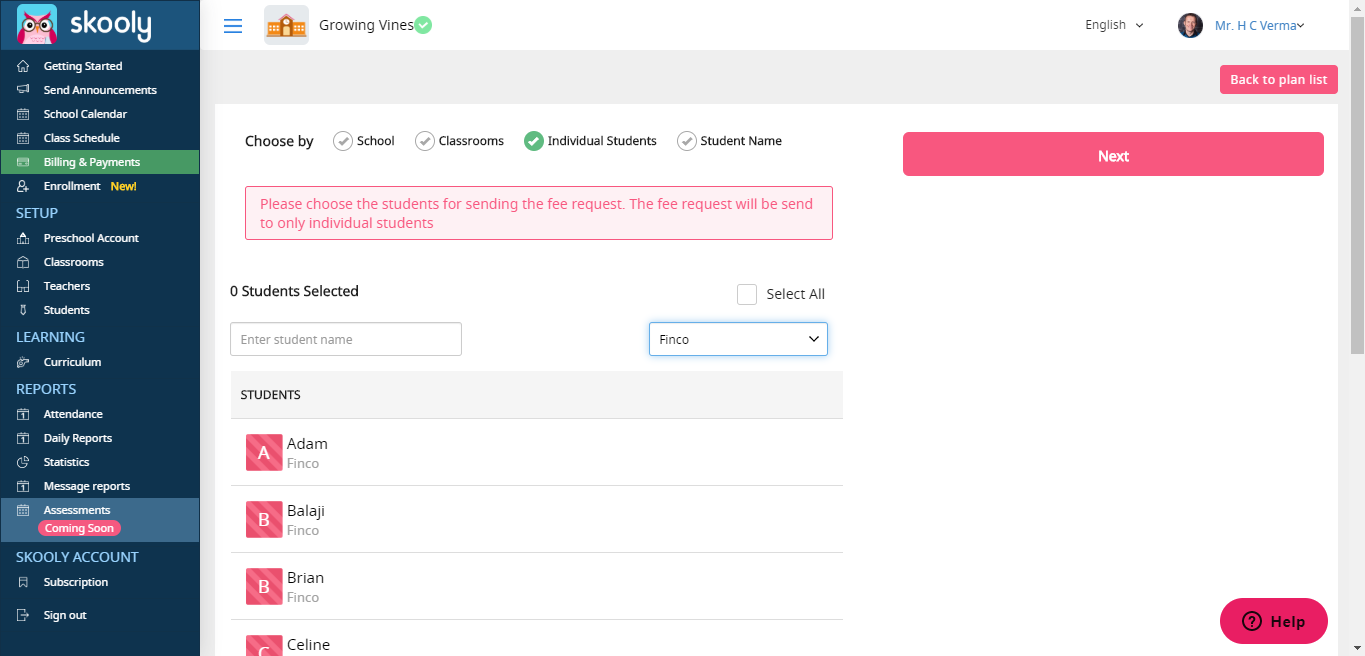Click the Attendance report icon
The height and width of the screenshot is (656, 1365).
tap(23, 414)
